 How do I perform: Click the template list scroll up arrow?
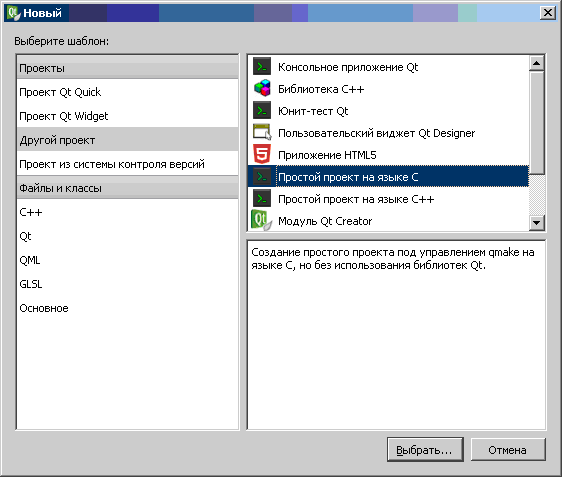tap(537, 63)
